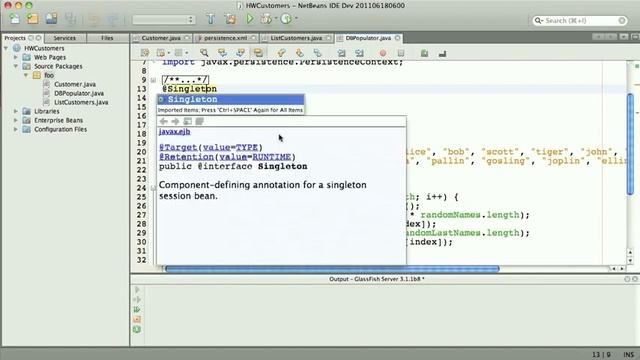Screen dimensions: 640x360
Task: Collapse the foo package node
Action: [x=26, y=75]
